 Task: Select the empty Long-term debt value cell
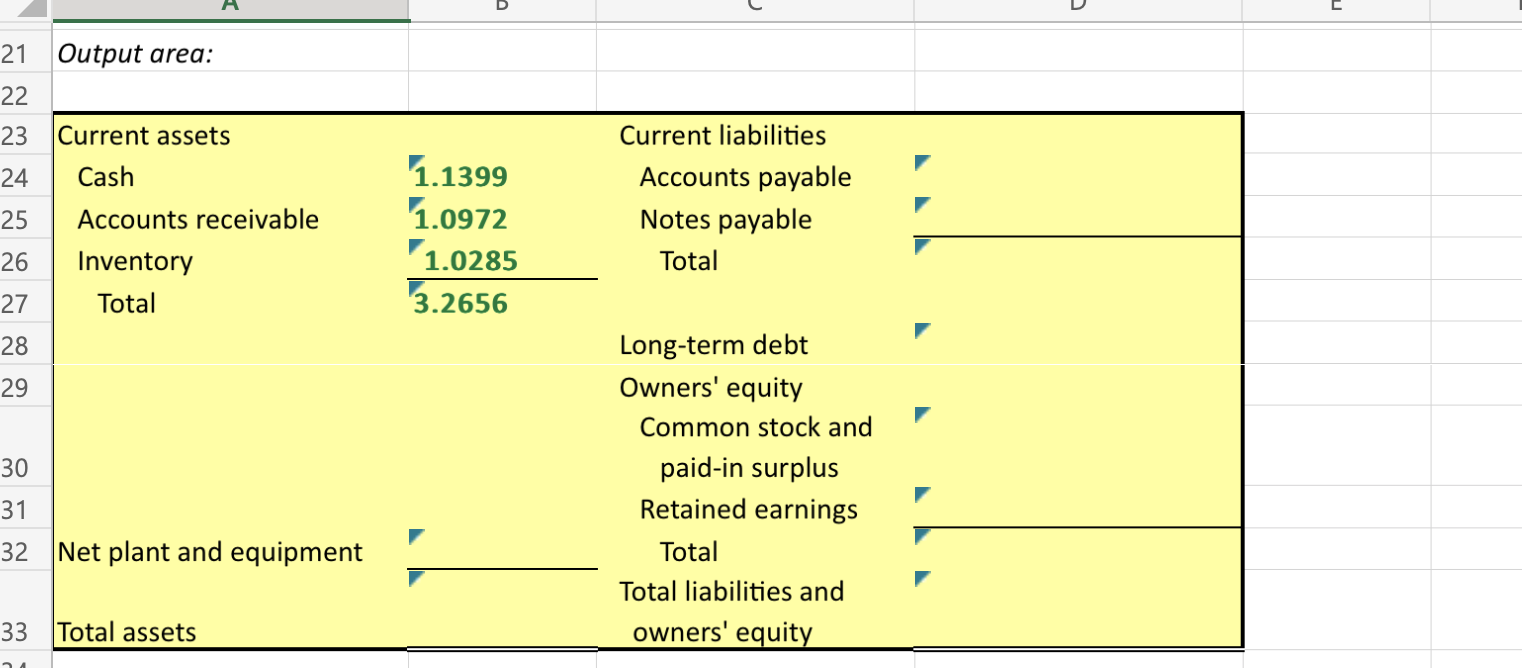[1078, 344]
